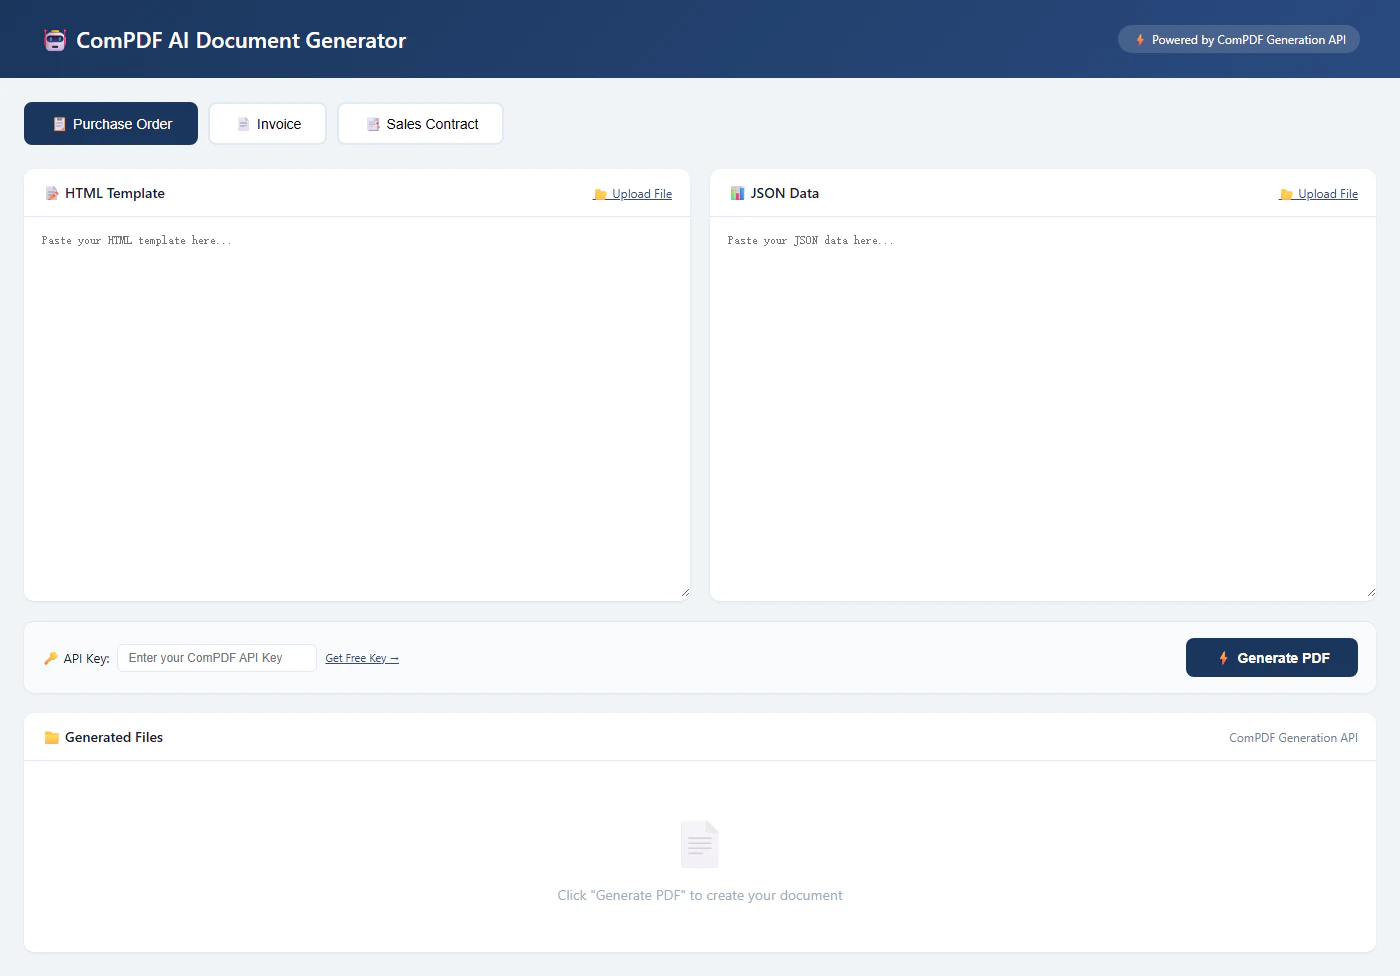Switch to the Invoice tab
Viewport: 1400px width, 976px height.
tap(268, 124)
